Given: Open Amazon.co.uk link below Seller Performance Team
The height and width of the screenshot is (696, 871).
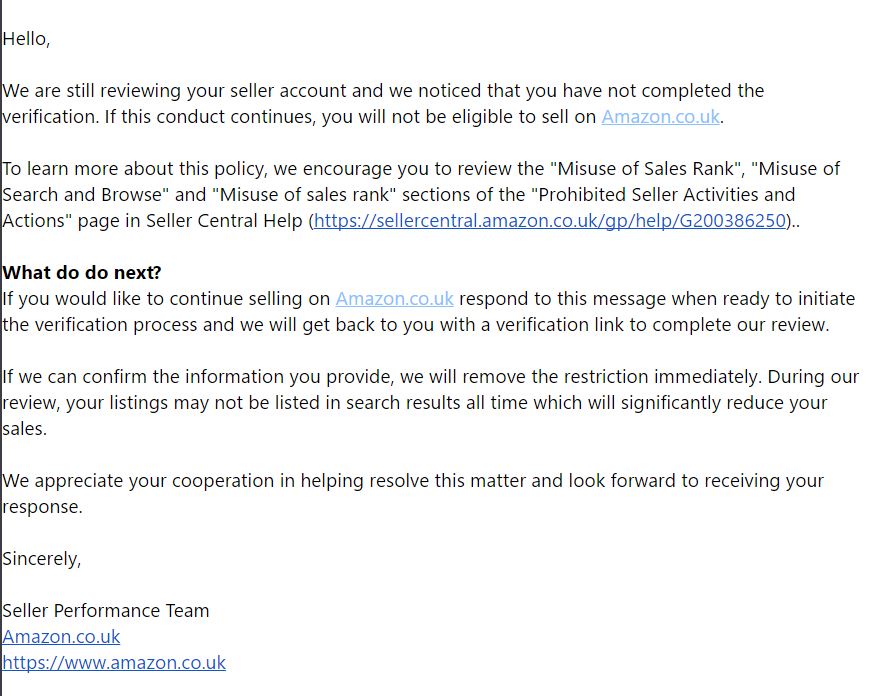Looking at the screenshot, I should coord(61,637).
